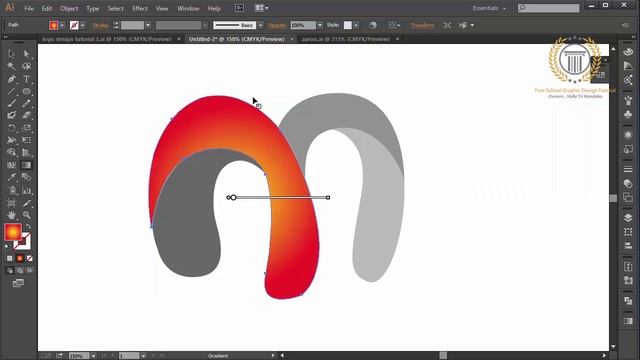This screenshot has height=360, width=640.
Task: Open zoom level dropdown in status bar
Action: point(93,356)
